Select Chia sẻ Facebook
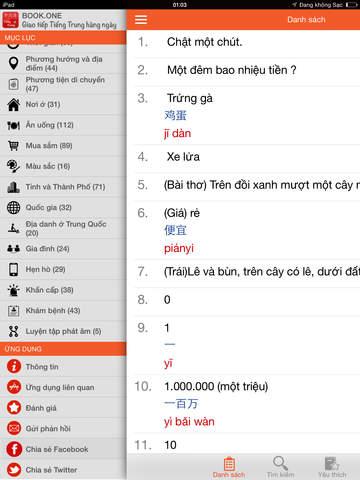The image size is (360, 480). pos(63,449)
